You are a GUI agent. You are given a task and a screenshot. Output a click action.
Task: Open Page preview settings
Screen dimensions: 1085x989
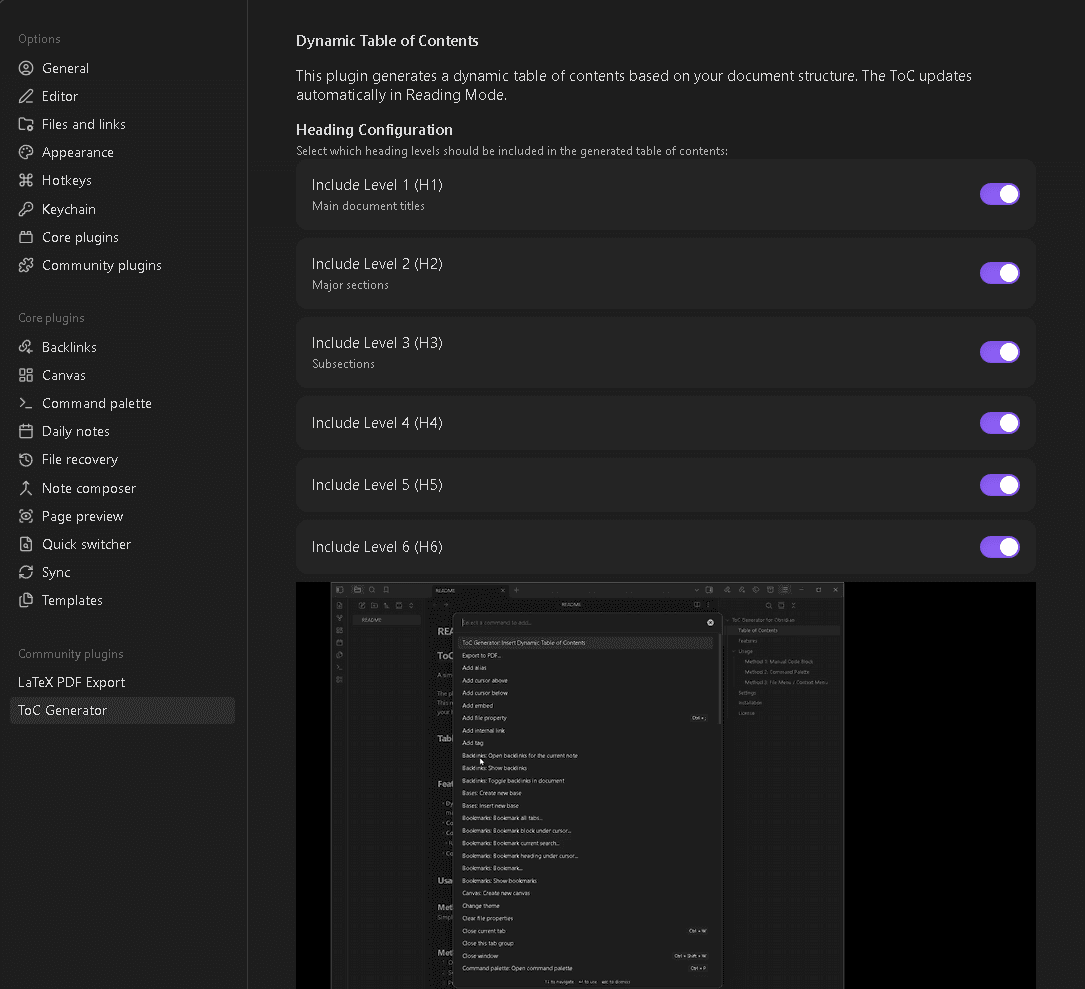(x=122, y=516)
